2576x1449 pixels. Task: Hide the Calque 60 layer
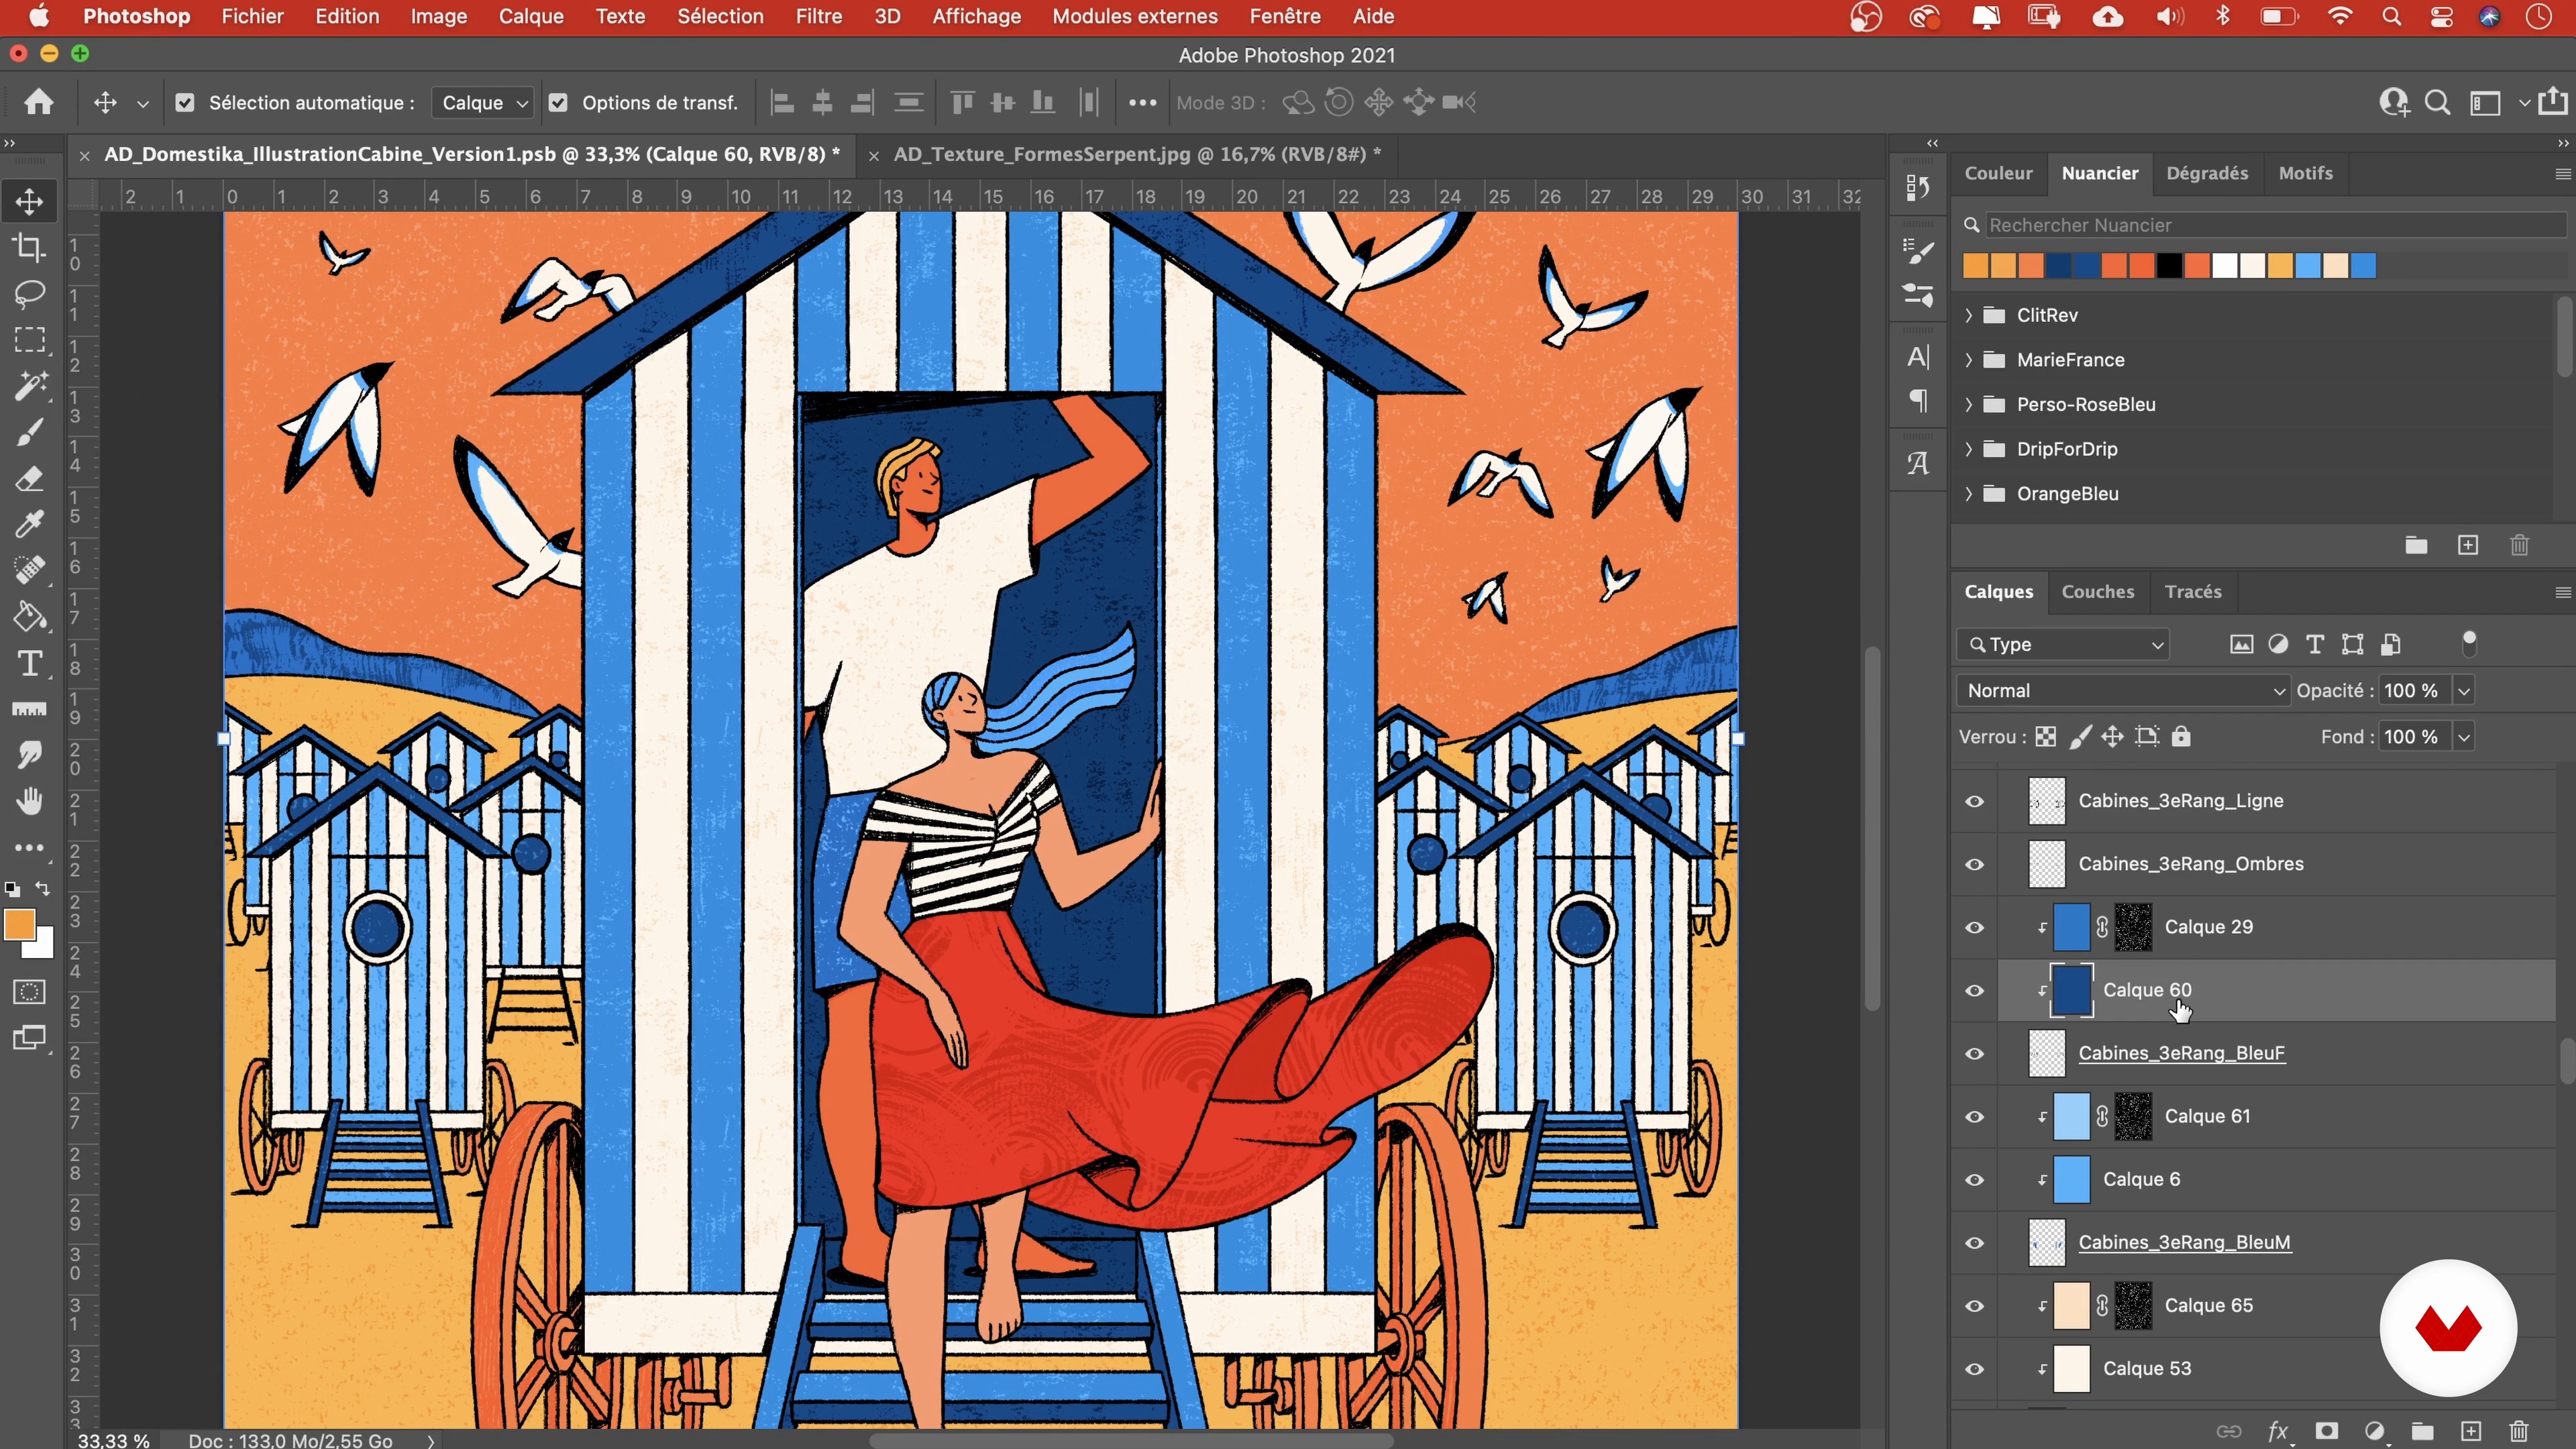pos(1974,990)
